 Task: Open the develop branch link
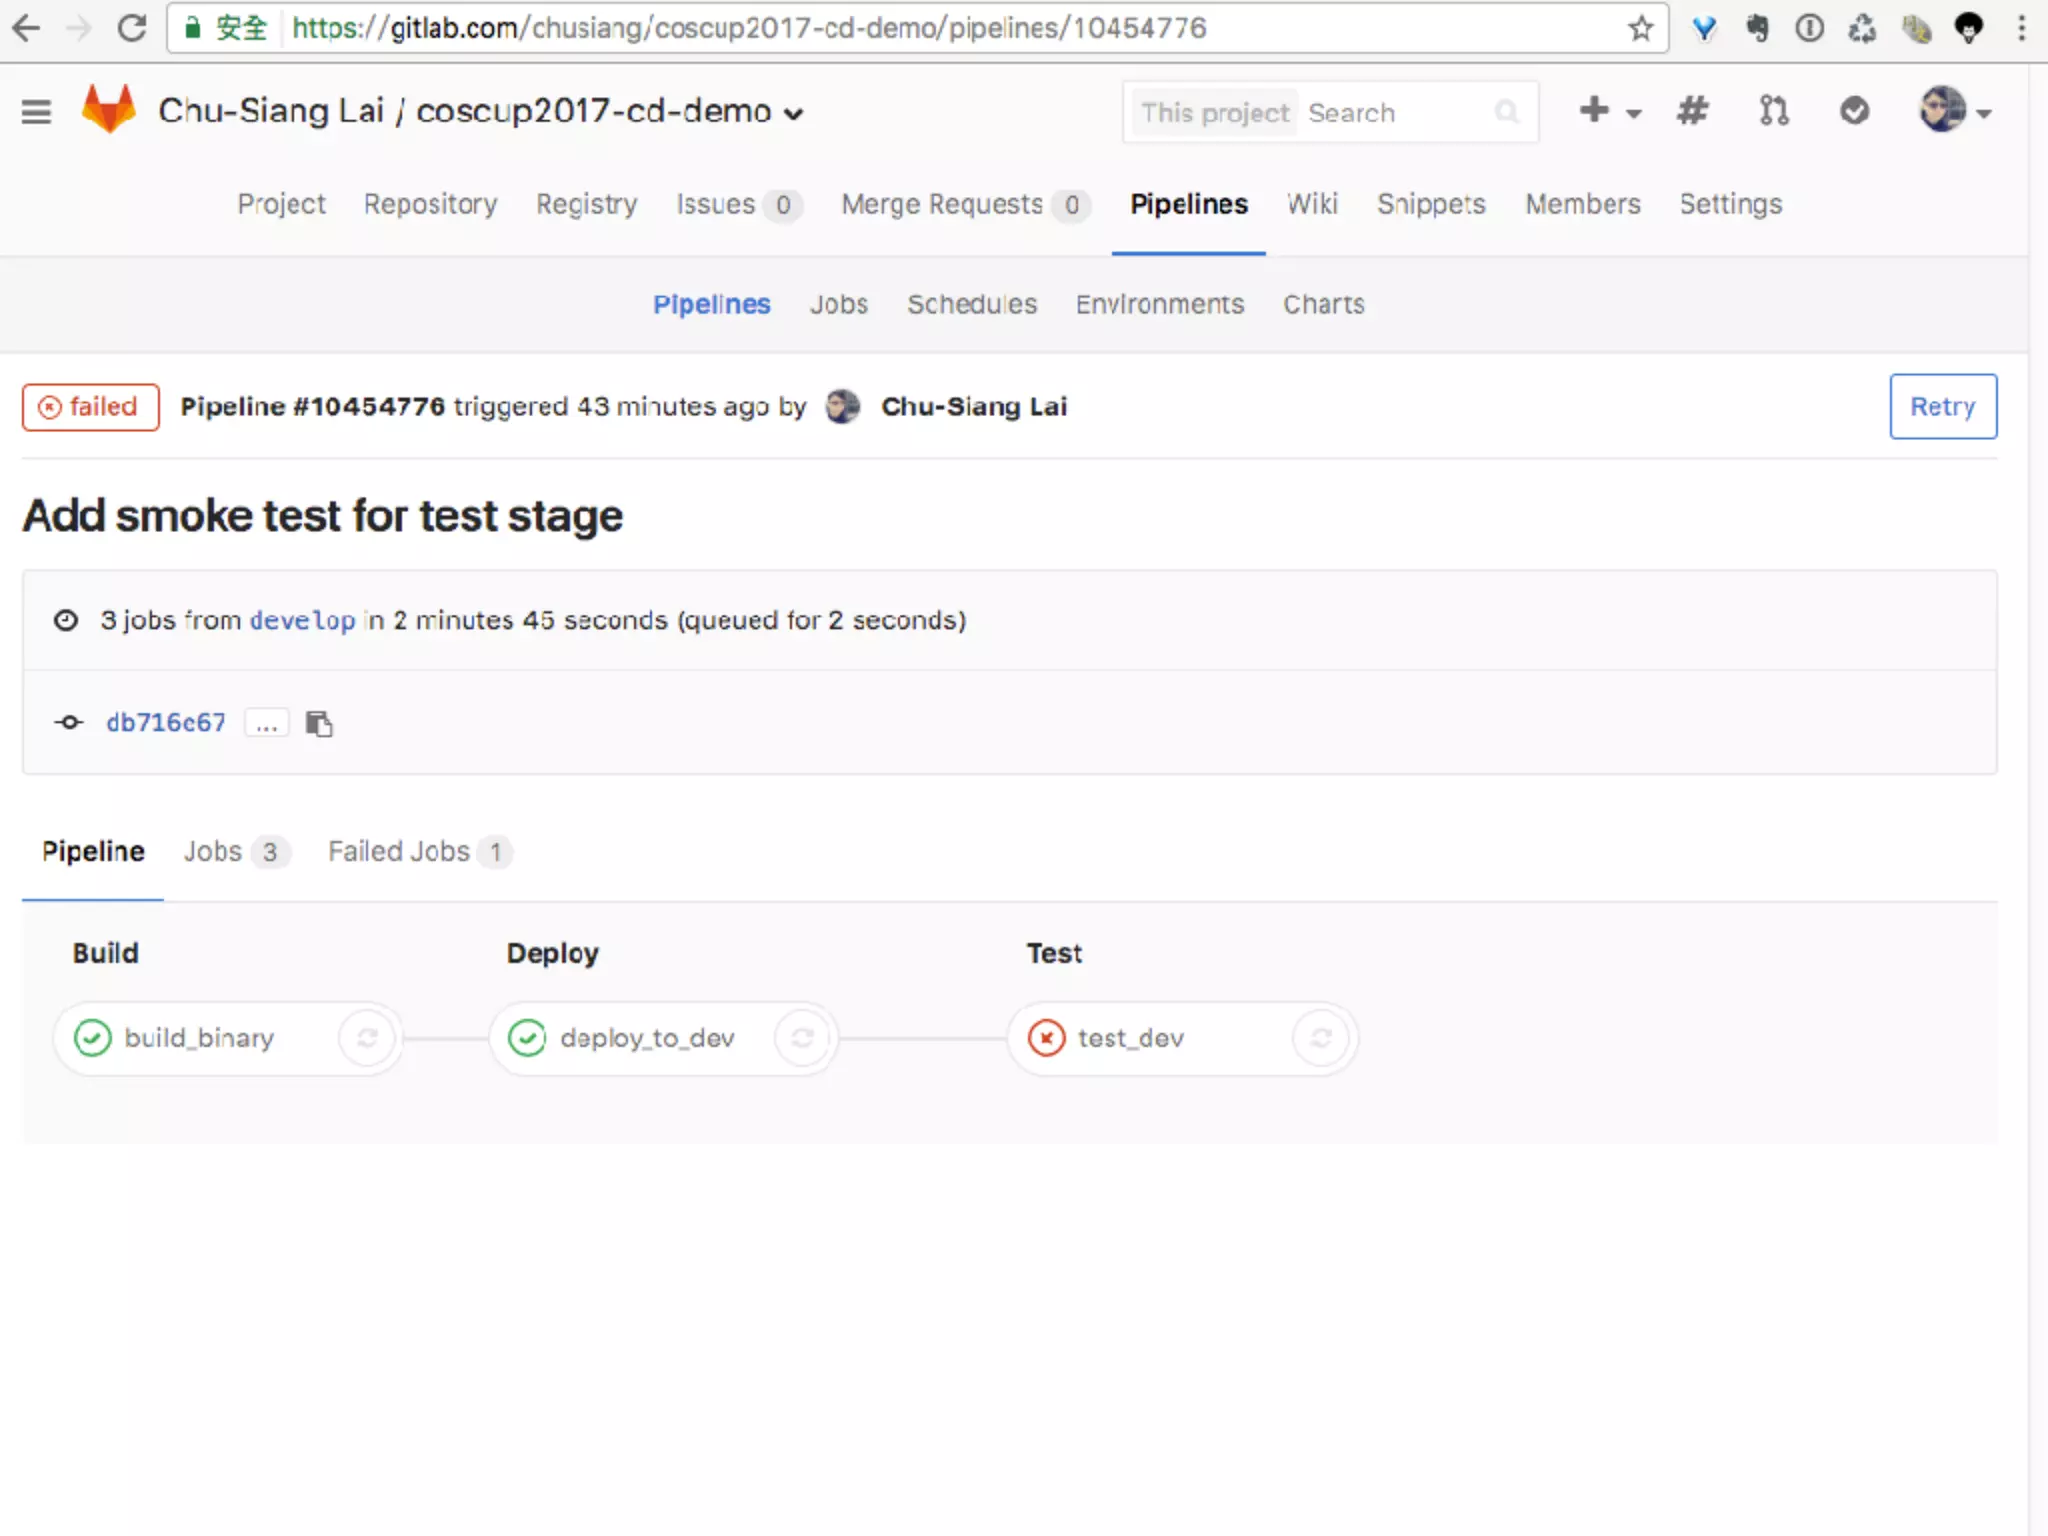pos(302,620)
